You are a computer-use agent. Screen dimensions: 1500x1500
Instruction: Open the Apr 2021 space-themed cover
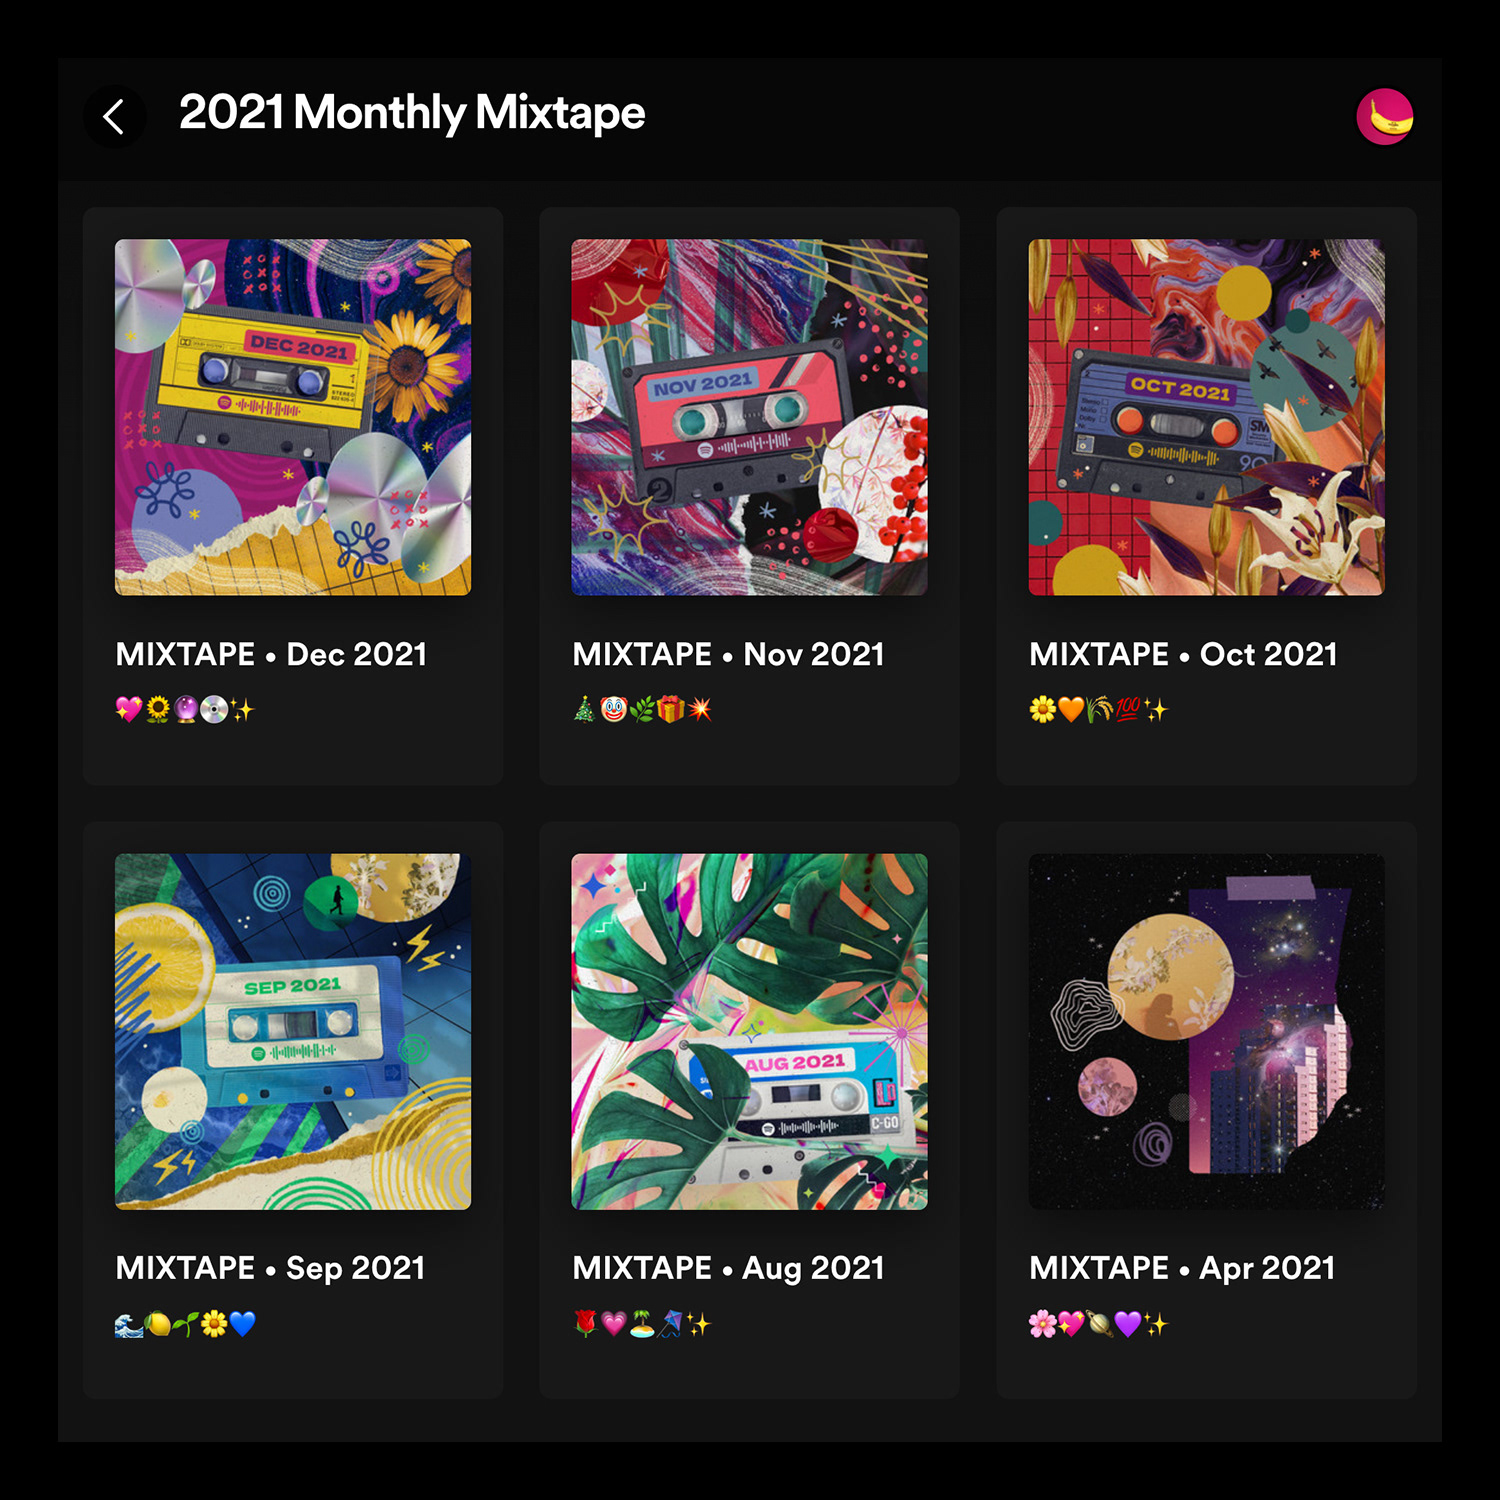point(1206,1031)
